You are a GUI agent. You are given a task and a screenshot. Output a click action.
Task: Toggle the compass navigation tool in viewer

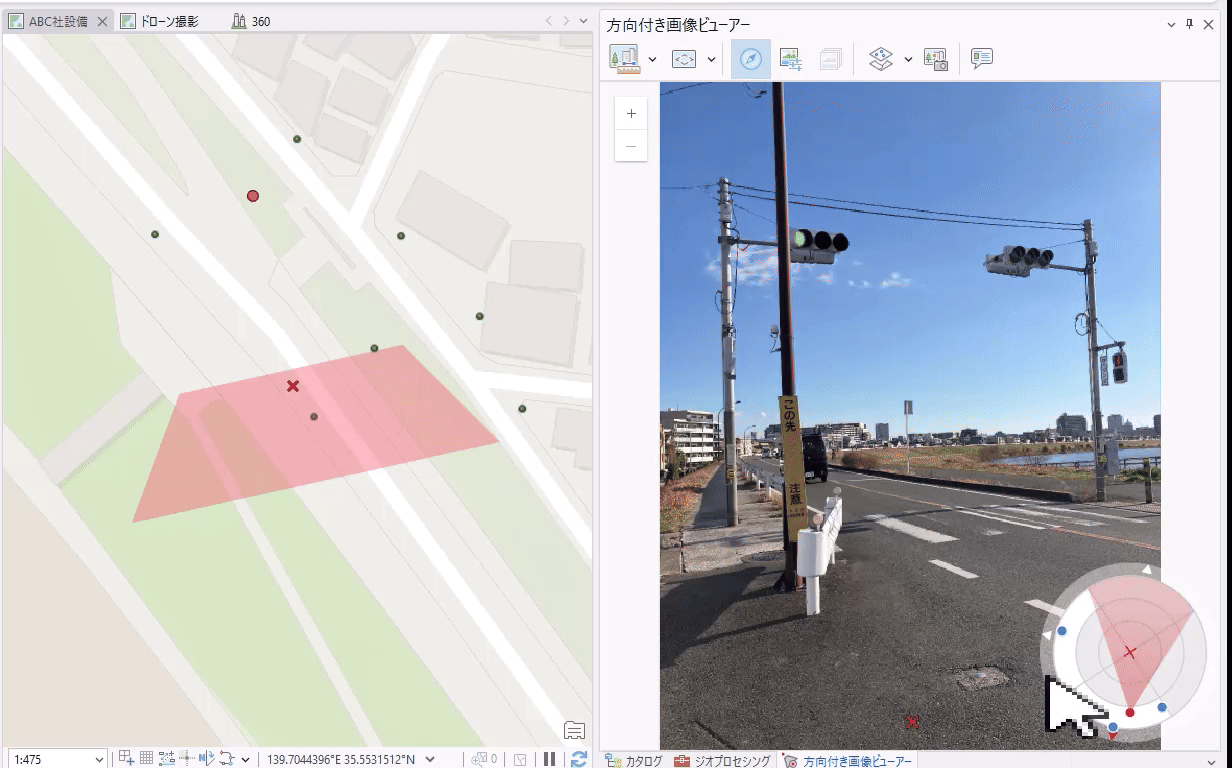pos(751,60)
